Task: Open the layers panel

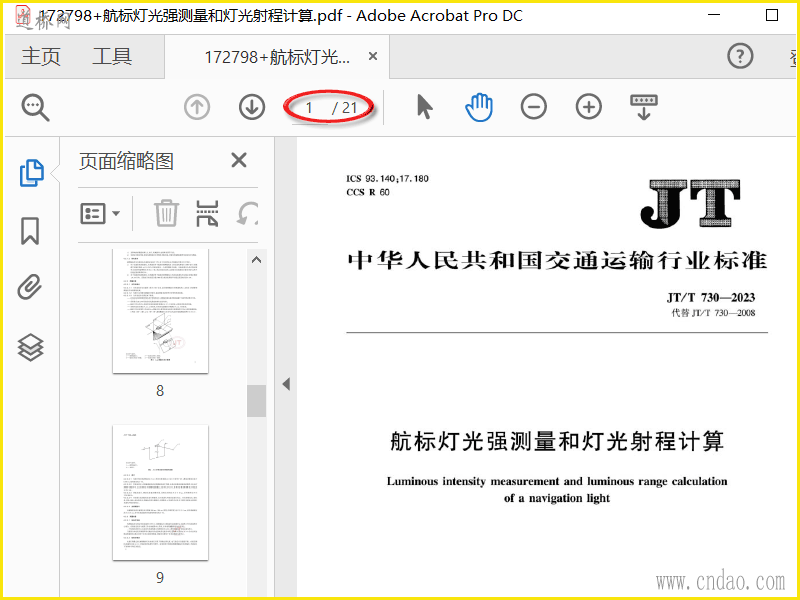Action: click(31, 347)
